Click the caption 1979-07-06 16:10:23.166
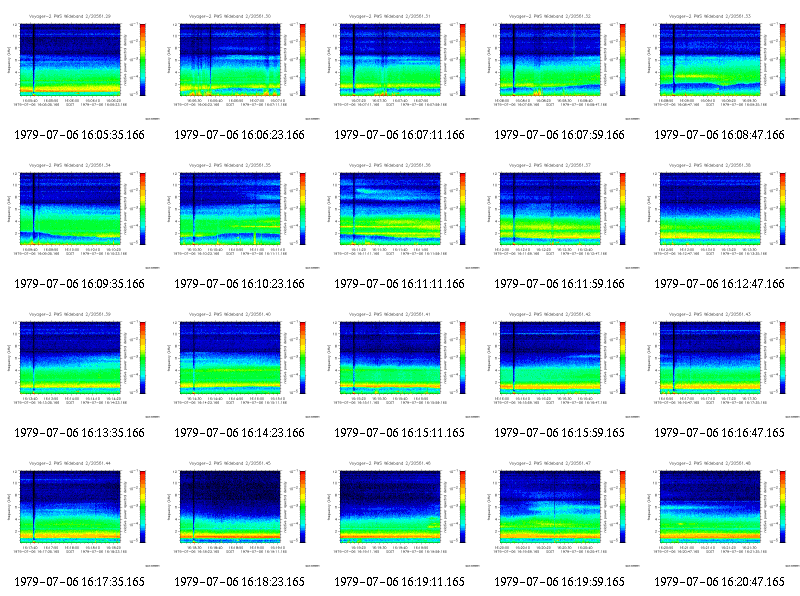Viewport: 800px width, 596px height. pos(239,284)
